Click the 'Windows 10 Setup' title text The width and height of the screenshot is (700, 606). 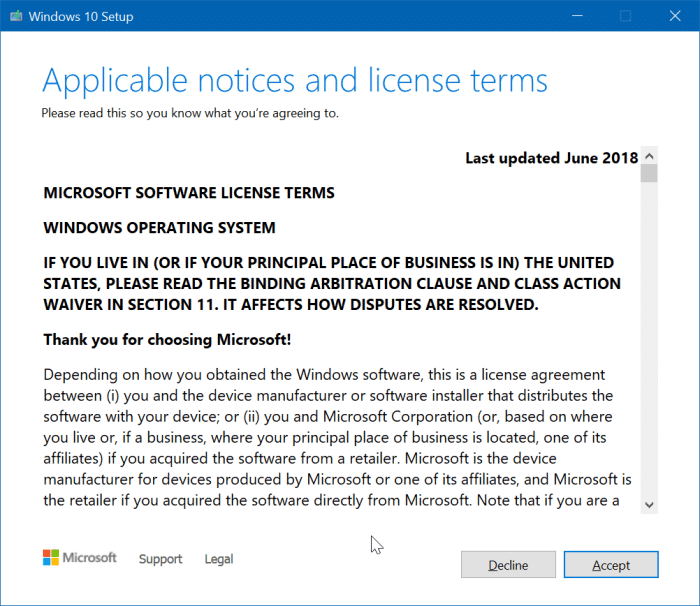(81, 17)
